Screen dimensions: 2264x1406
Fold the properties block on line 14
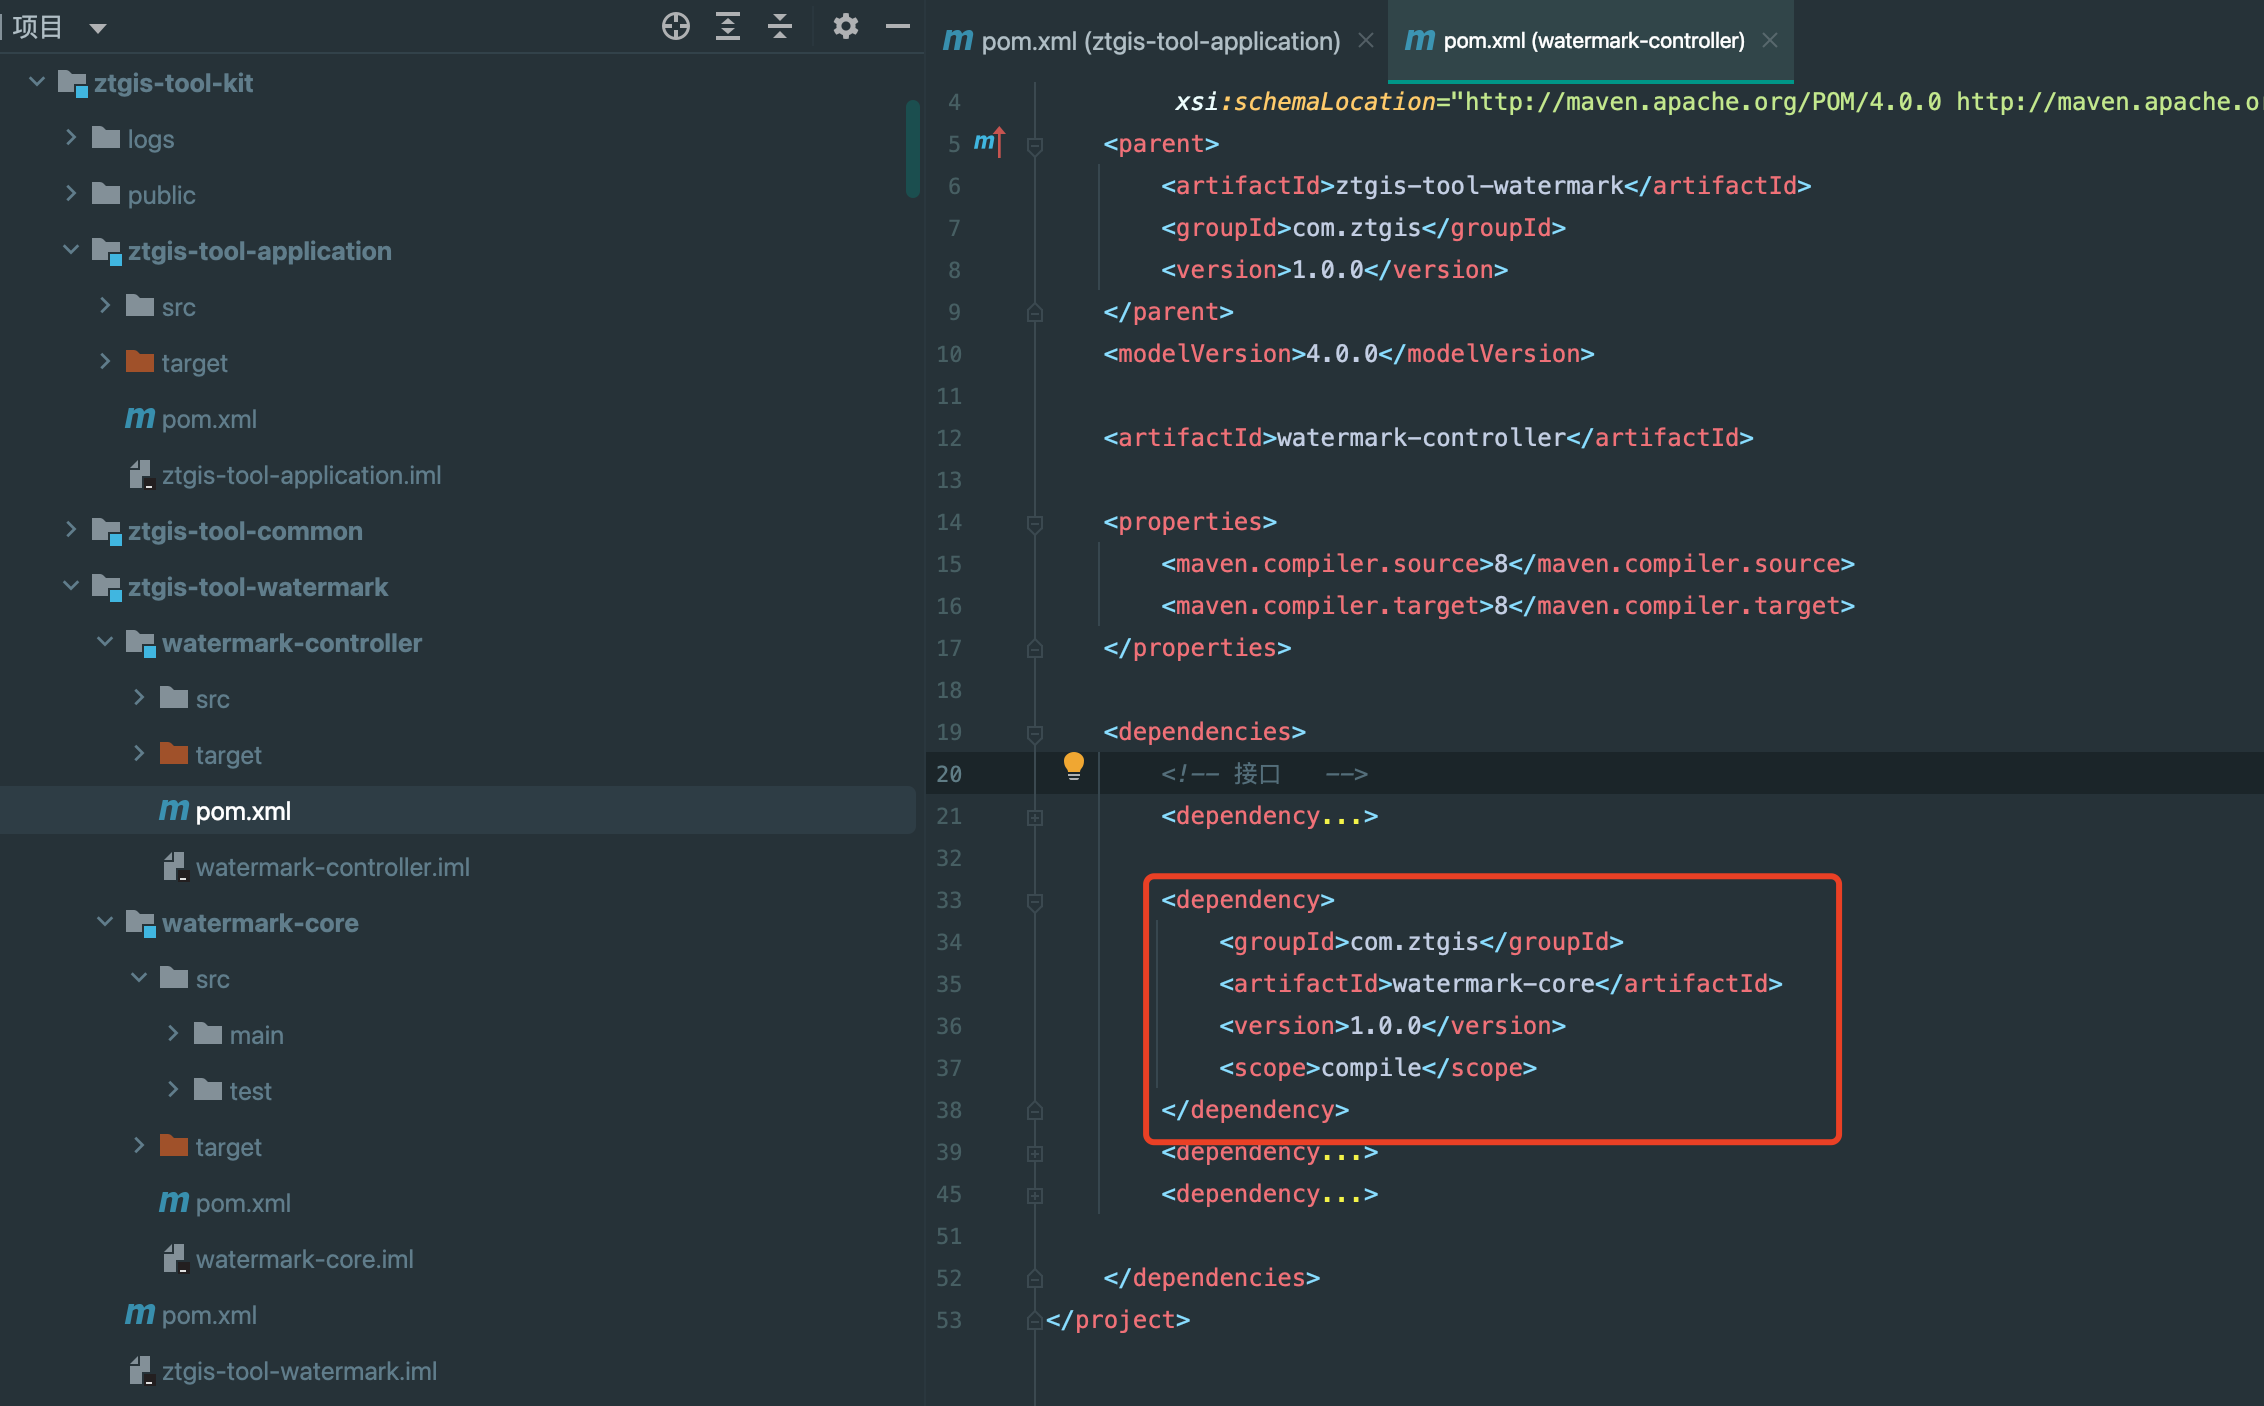pos(1035,523)
